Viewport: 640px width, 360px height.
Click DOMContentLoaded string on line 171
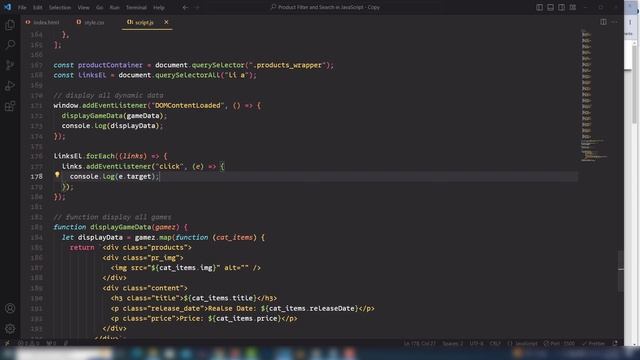tap(188, 105)
